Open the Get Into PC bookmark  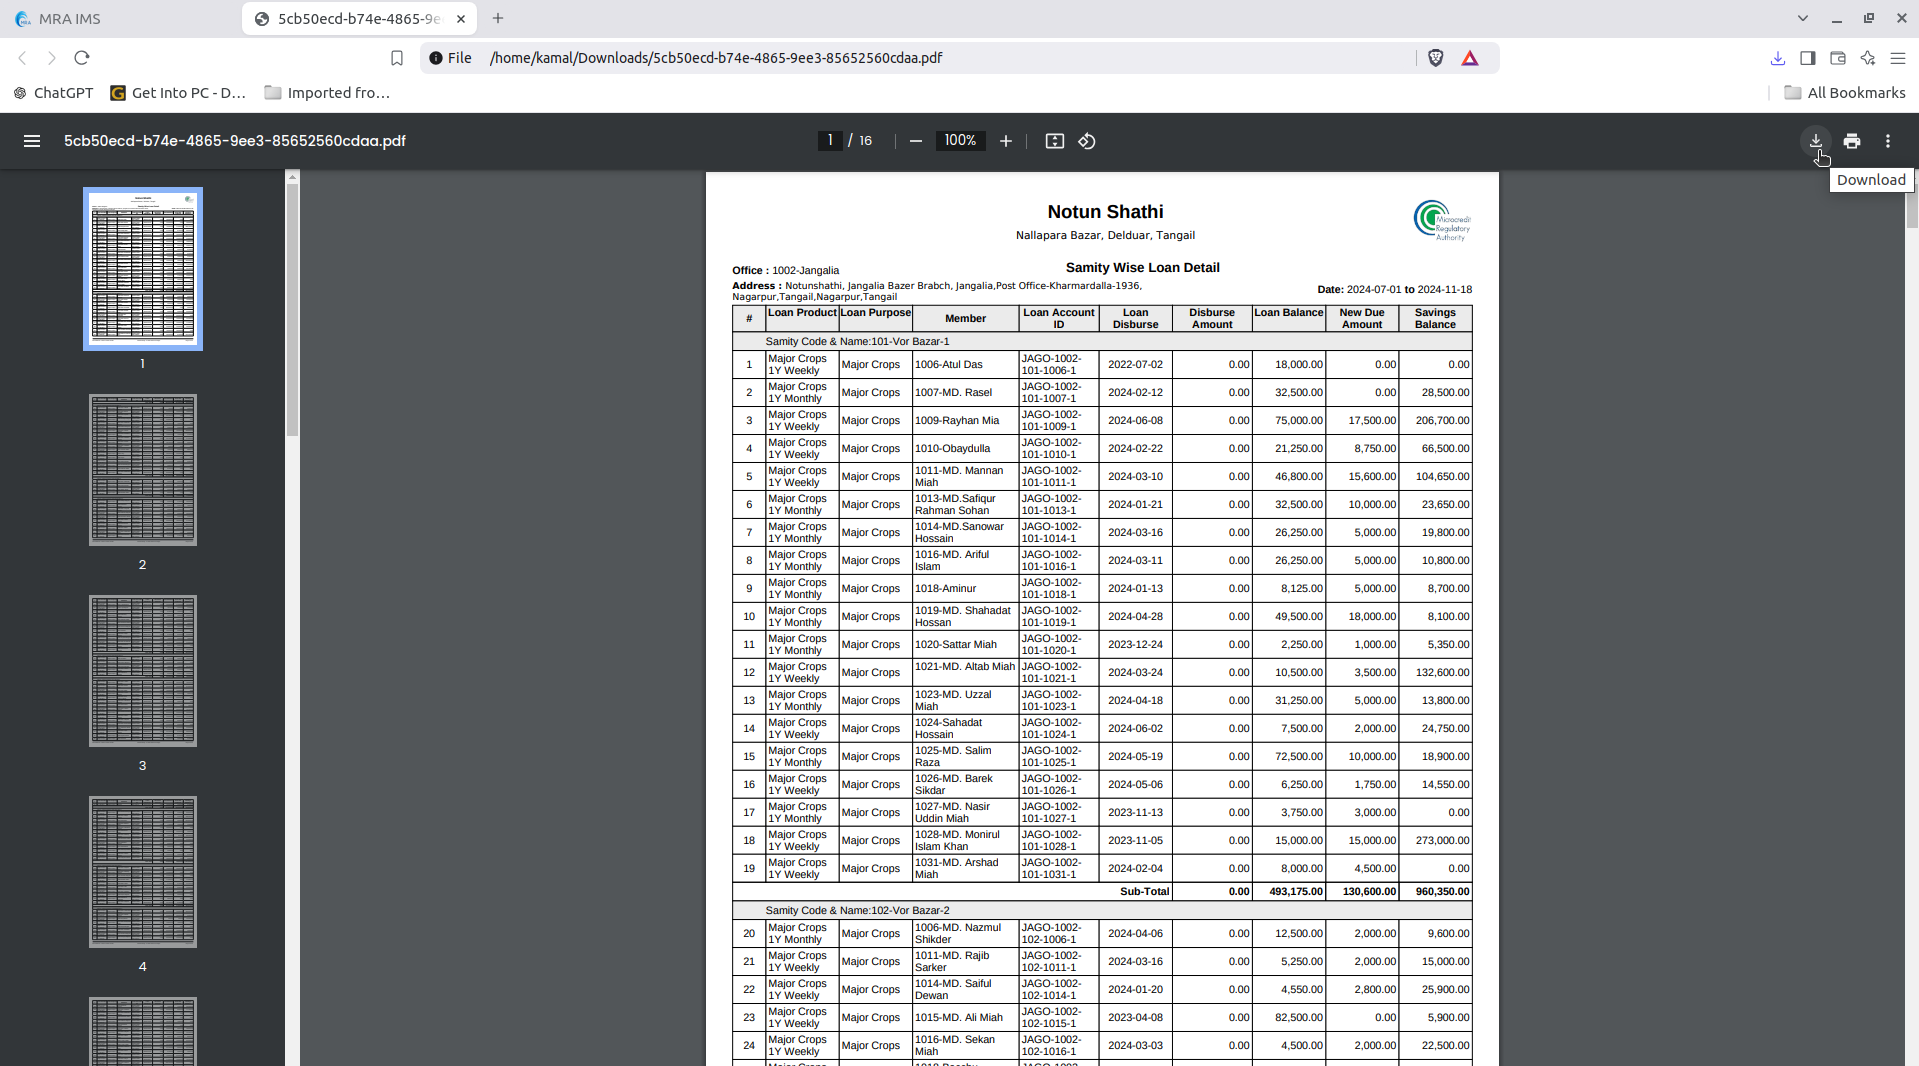pos(178,93)
